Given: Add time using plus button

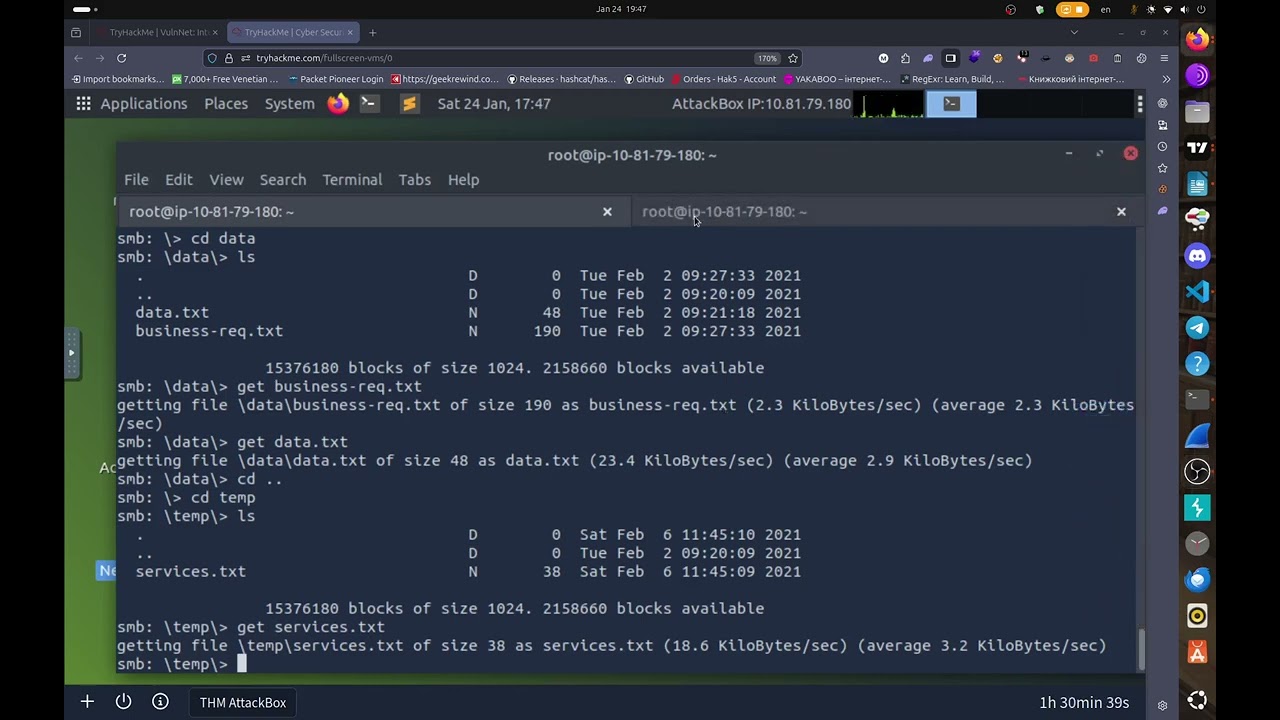Looking at the screenshot, I should coord(87,702).
